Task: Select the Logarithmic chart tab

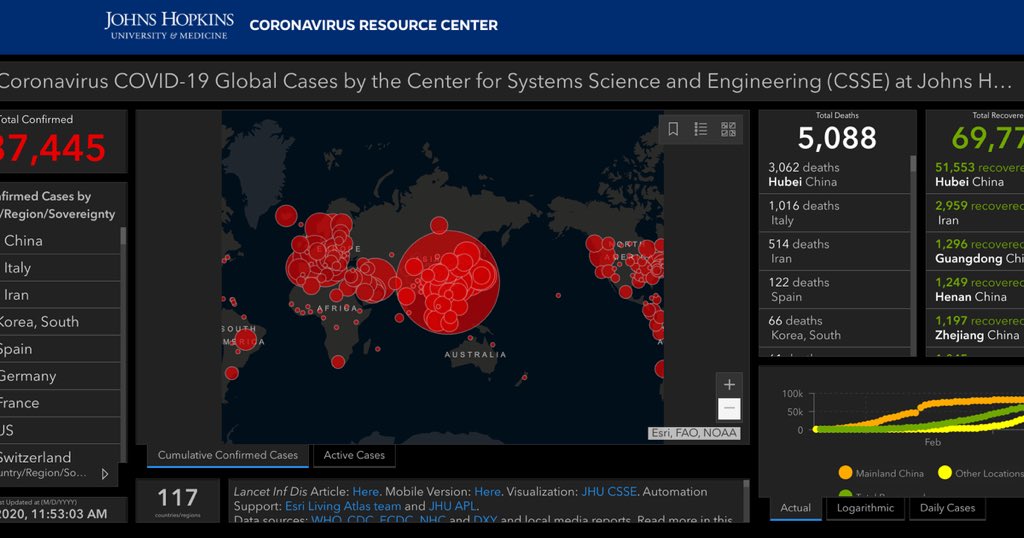Action: pos(865,508)
